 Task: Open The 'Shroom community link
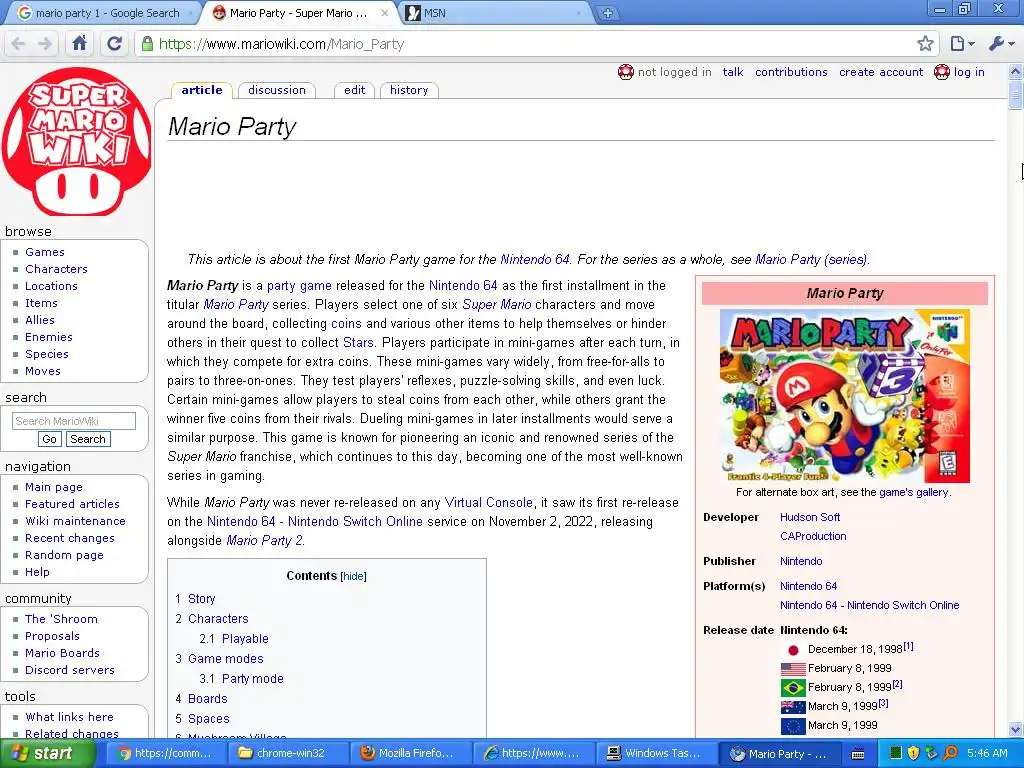[61, 619]
